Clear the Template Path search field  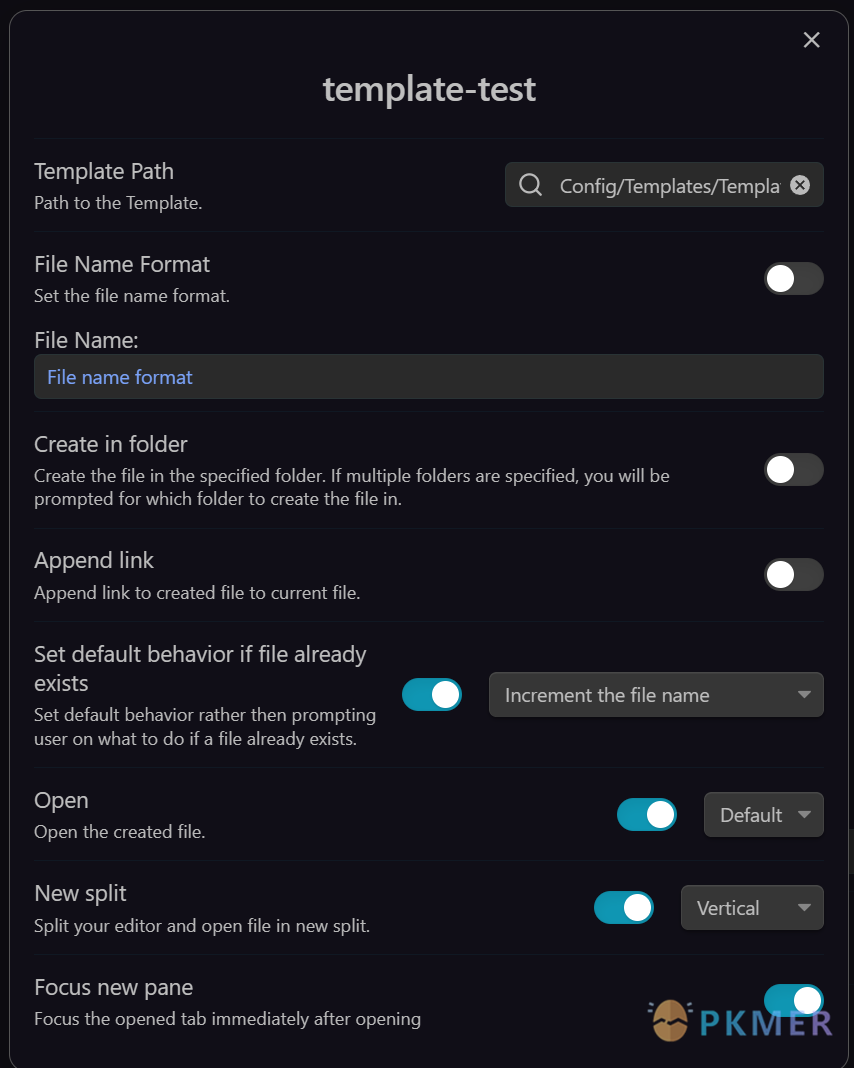click(800, 185)
